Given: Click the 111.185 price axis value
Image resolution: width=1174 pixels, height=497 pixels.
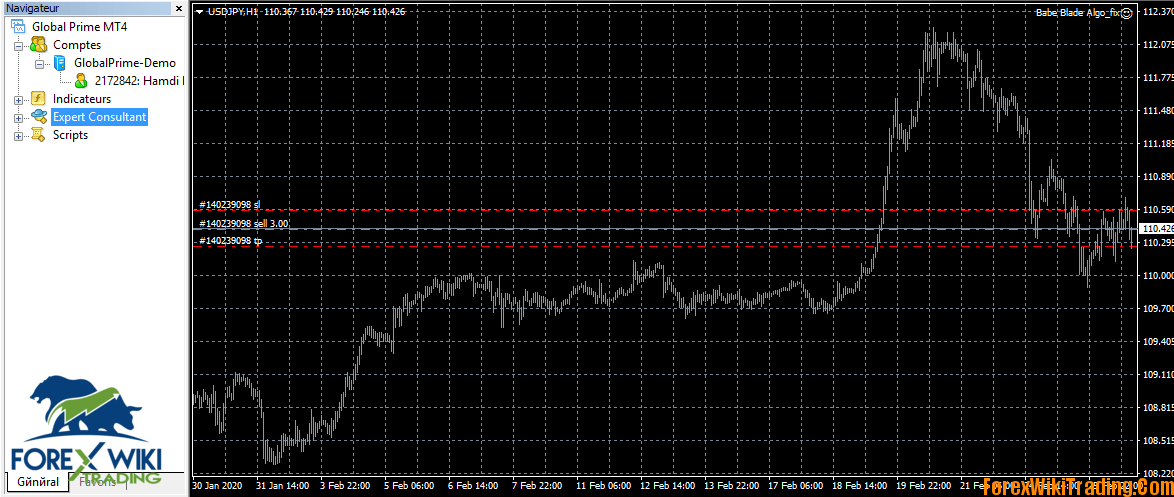Looking at the screenshot, I should click(1158, 144).
